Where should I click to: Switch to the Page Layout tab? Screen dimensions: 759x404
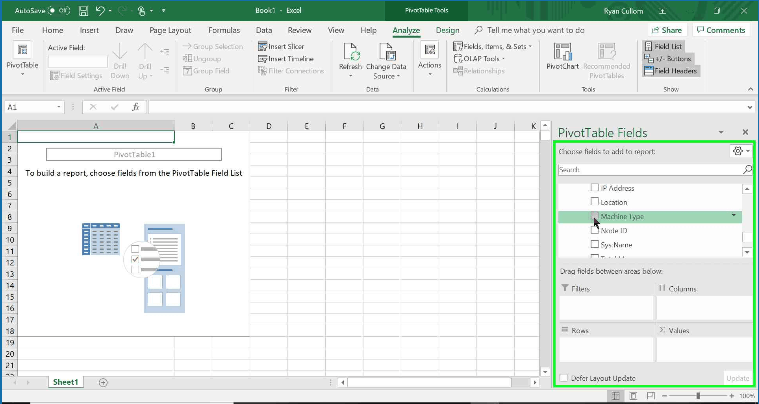tap(170, 30)
